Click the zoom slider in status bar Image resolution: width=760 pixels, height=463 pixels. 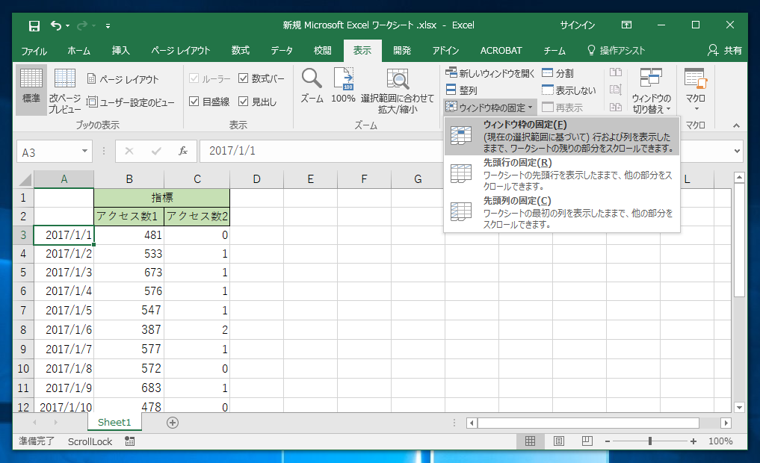point(651,441)
